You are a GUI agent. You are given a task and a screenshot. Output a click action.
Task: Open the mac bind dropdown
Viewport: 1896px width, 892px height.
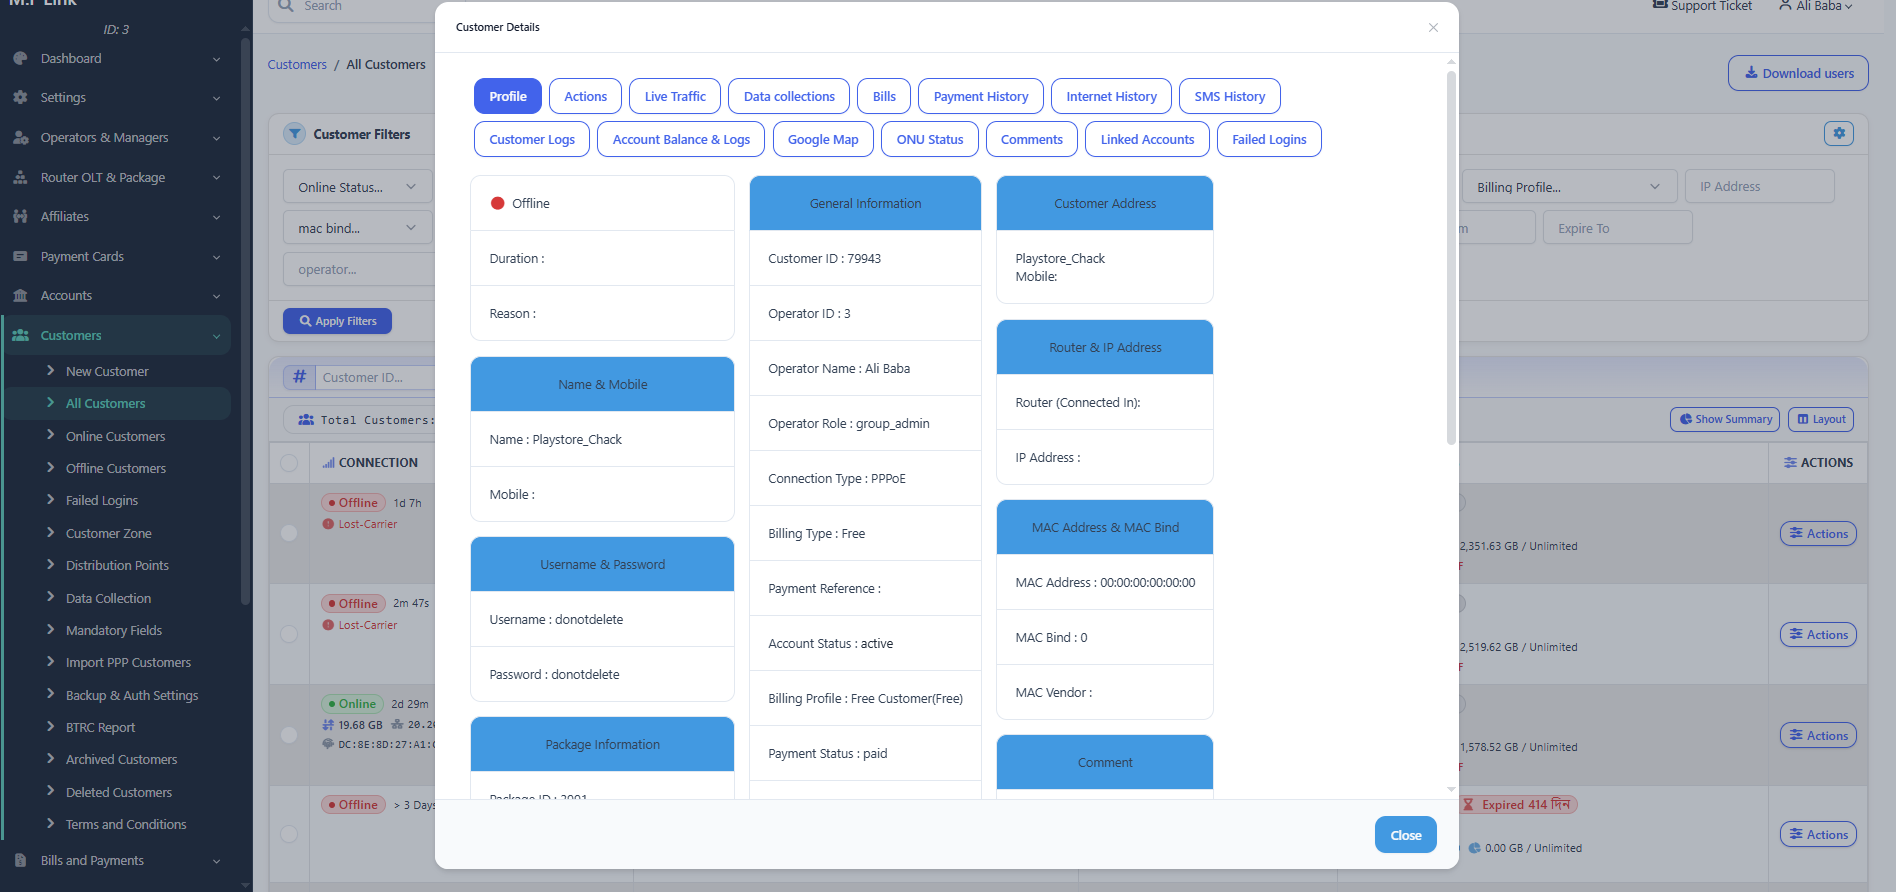(x=358, y=228)
